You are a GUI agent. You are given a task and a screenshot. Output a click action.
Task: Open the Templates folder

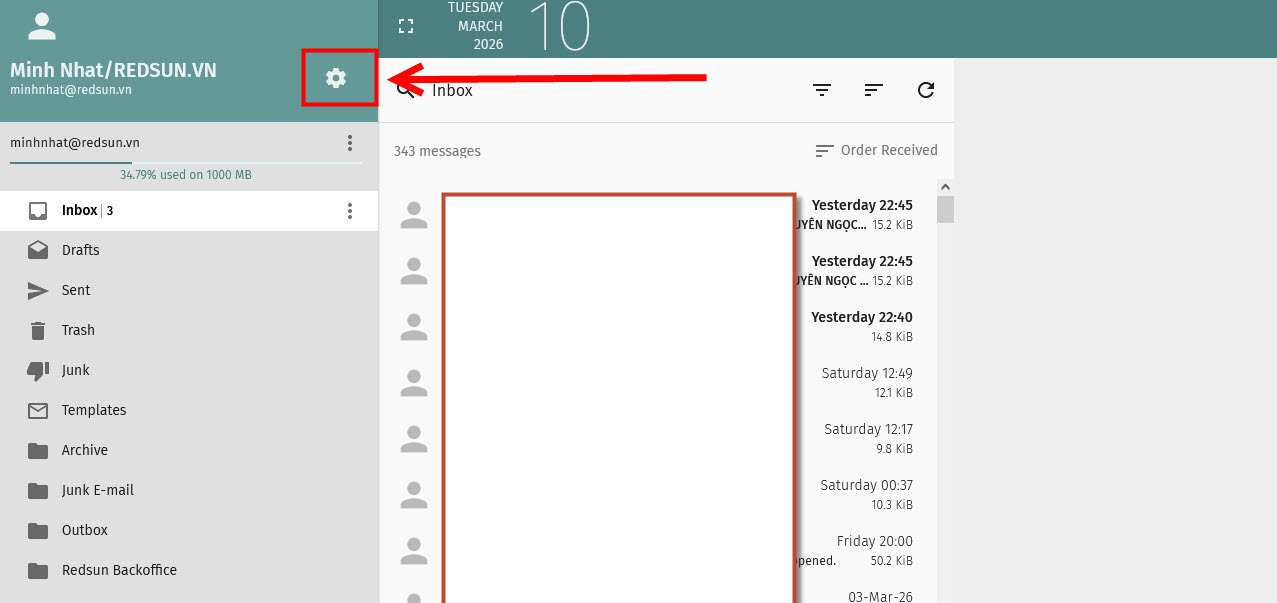pyautogui.click(x=94, y=410)
